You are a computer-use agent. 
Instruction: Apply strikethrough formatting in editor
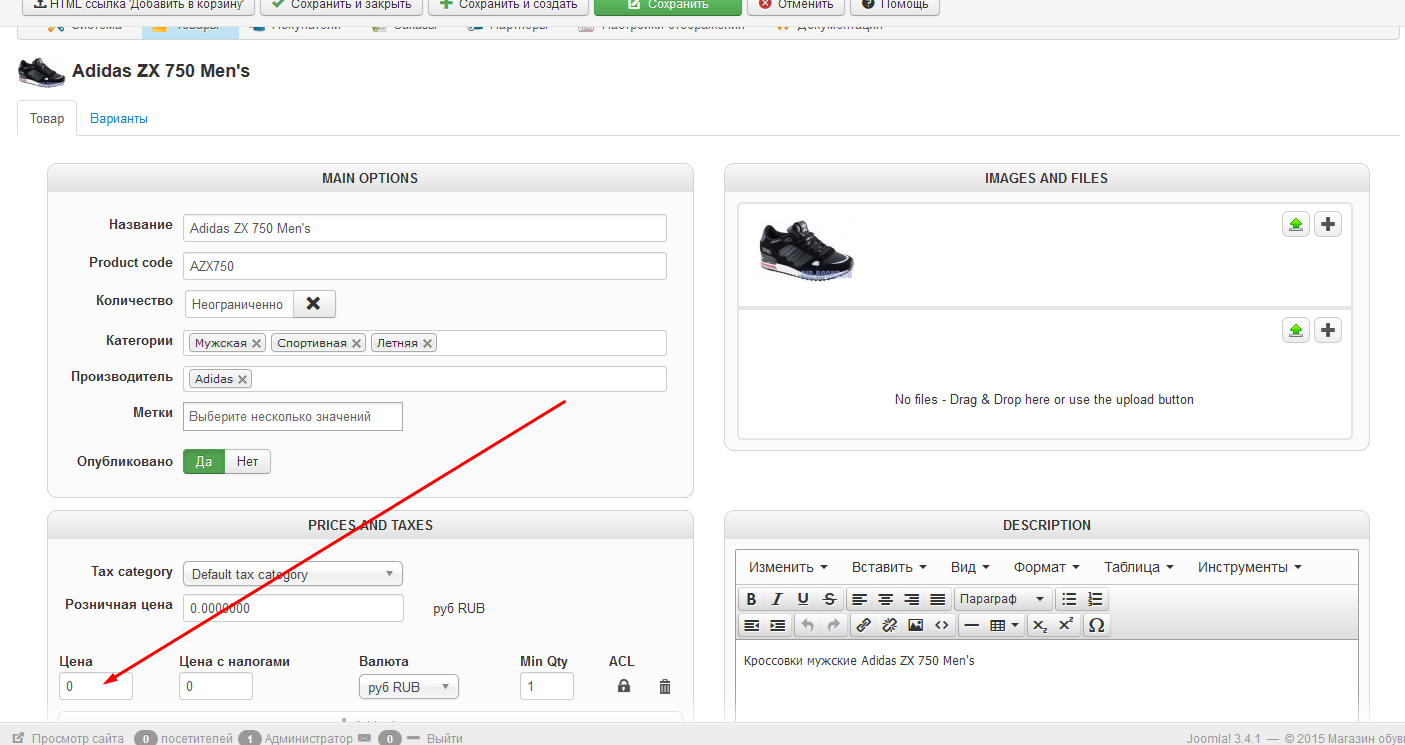point(829,599)
